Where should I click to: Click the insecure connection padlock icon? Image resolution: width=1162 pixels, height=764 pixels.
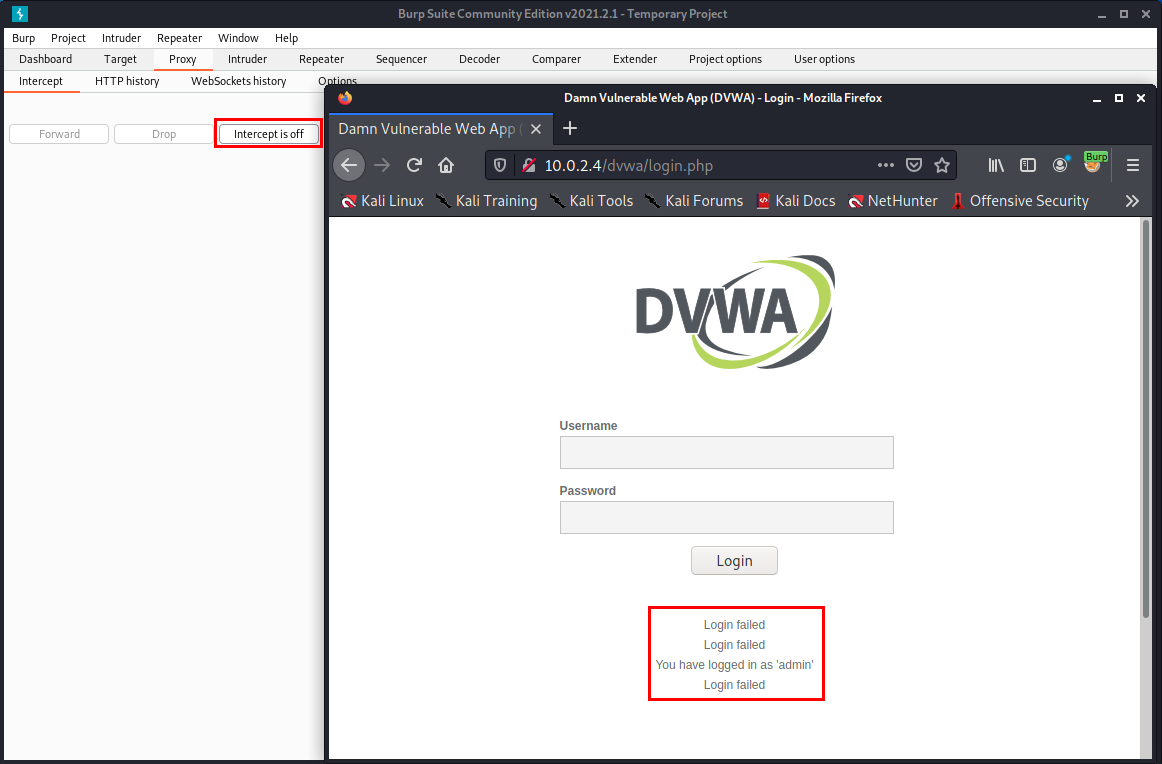tap(528, 165)
